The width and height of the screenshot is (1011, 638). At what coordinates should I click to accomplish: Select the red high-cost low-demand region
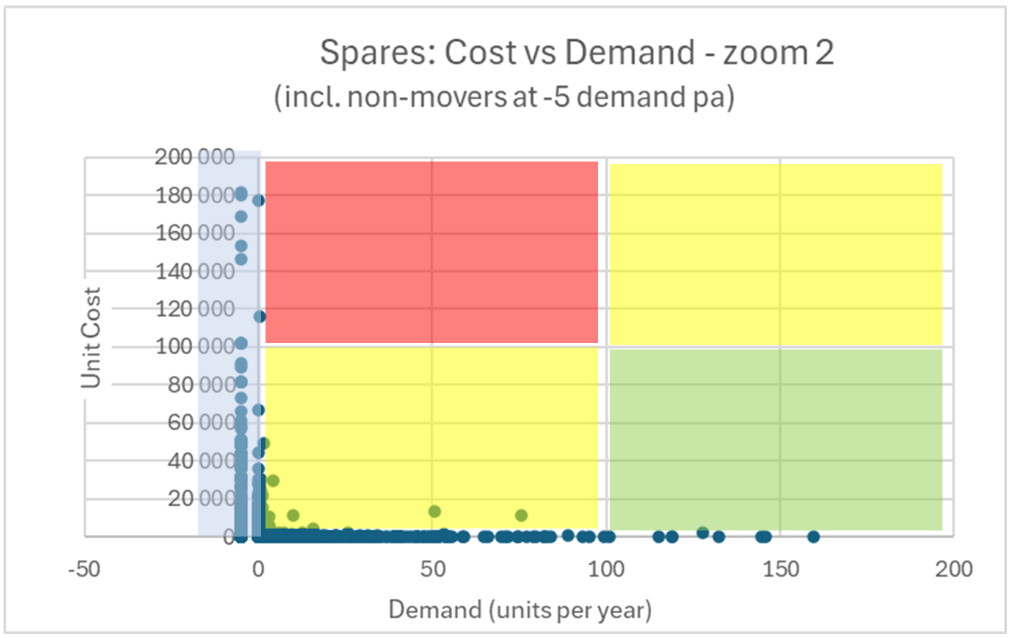(x=428, y=250)
